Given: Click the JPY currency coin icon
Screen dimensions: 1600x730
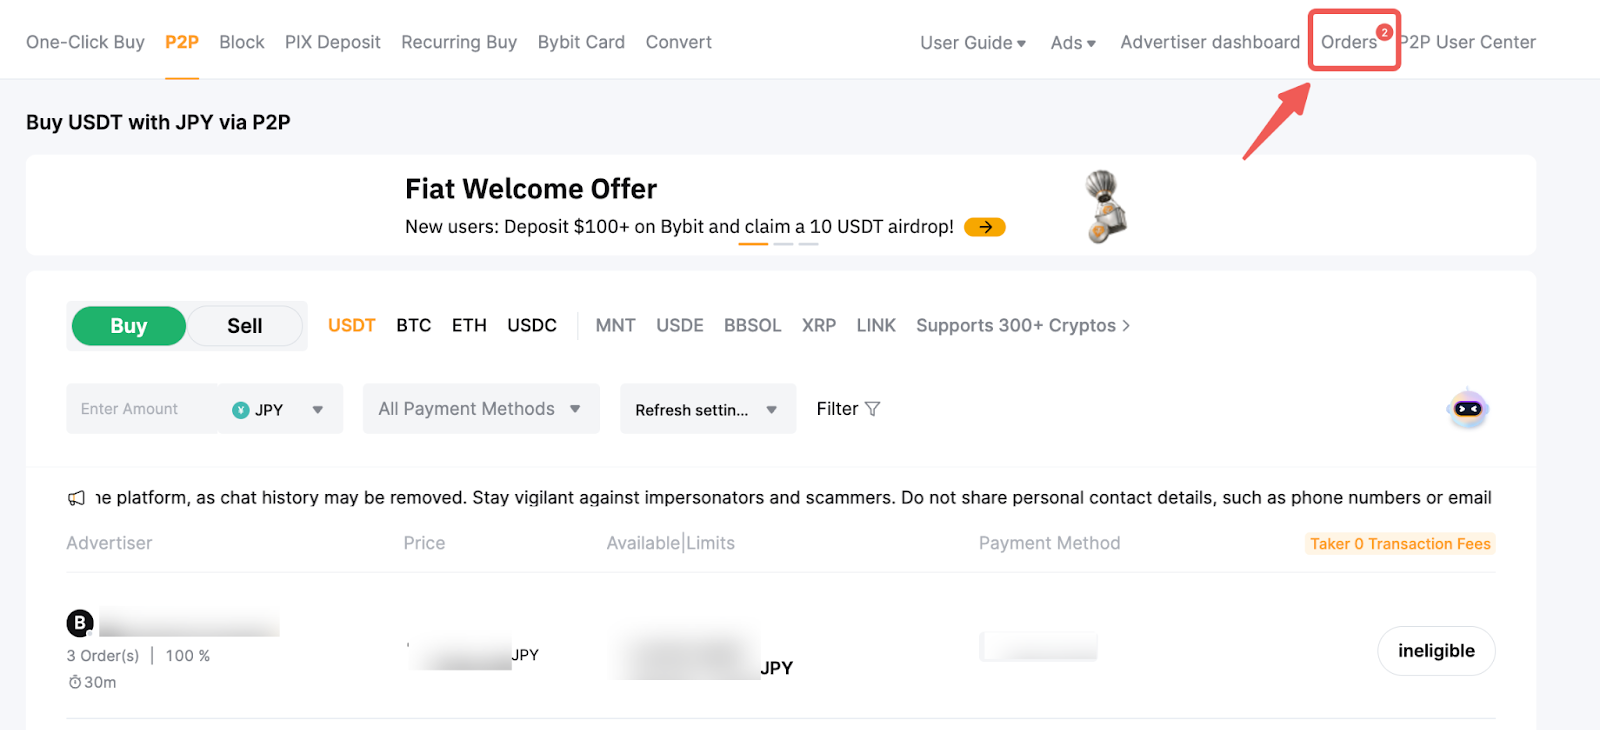Looking at the screenshot, I should [241, 410].
